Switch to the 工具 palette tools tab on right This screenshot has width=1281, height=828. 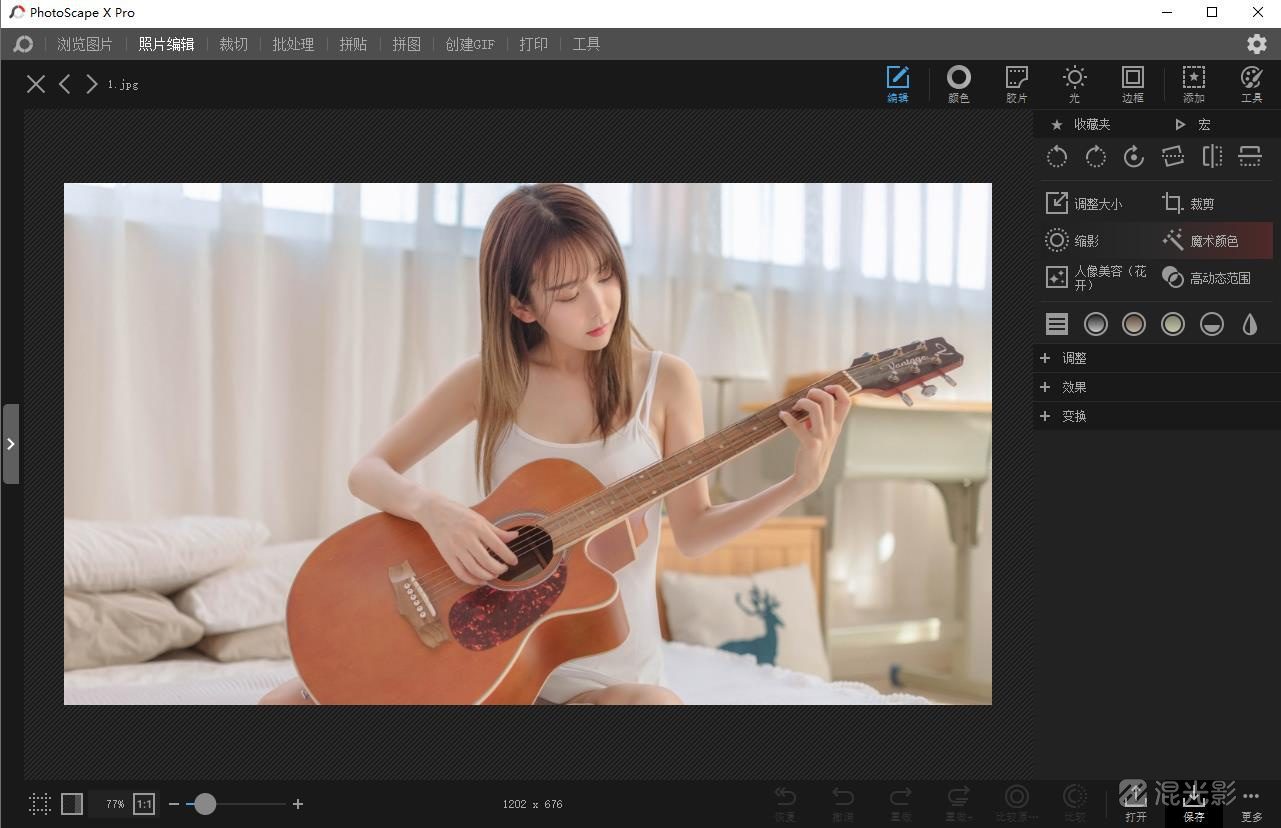tap(1252, 84)
